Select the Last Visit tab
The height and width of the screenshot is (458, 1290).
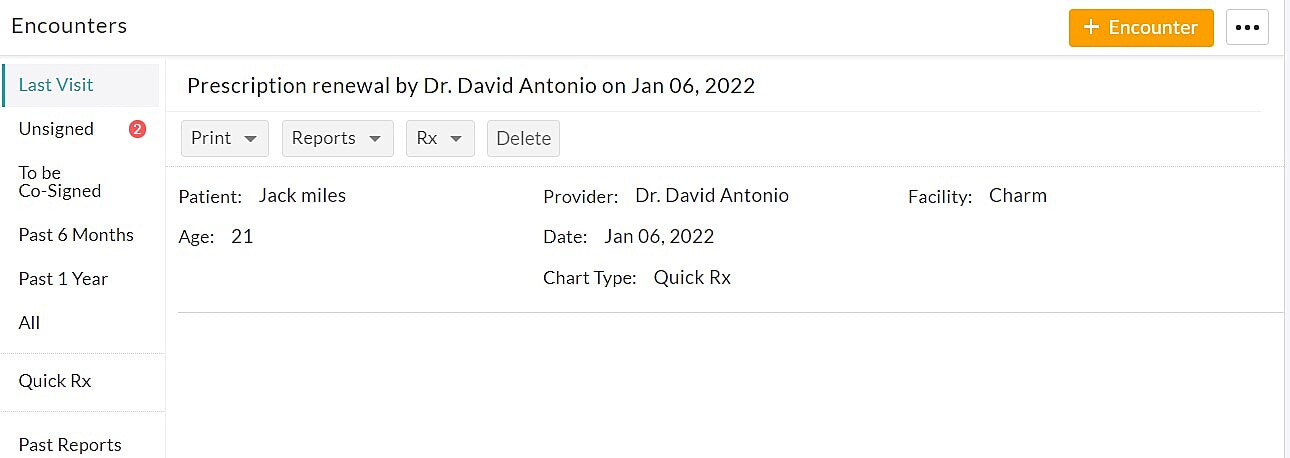[x=56, y=85]
